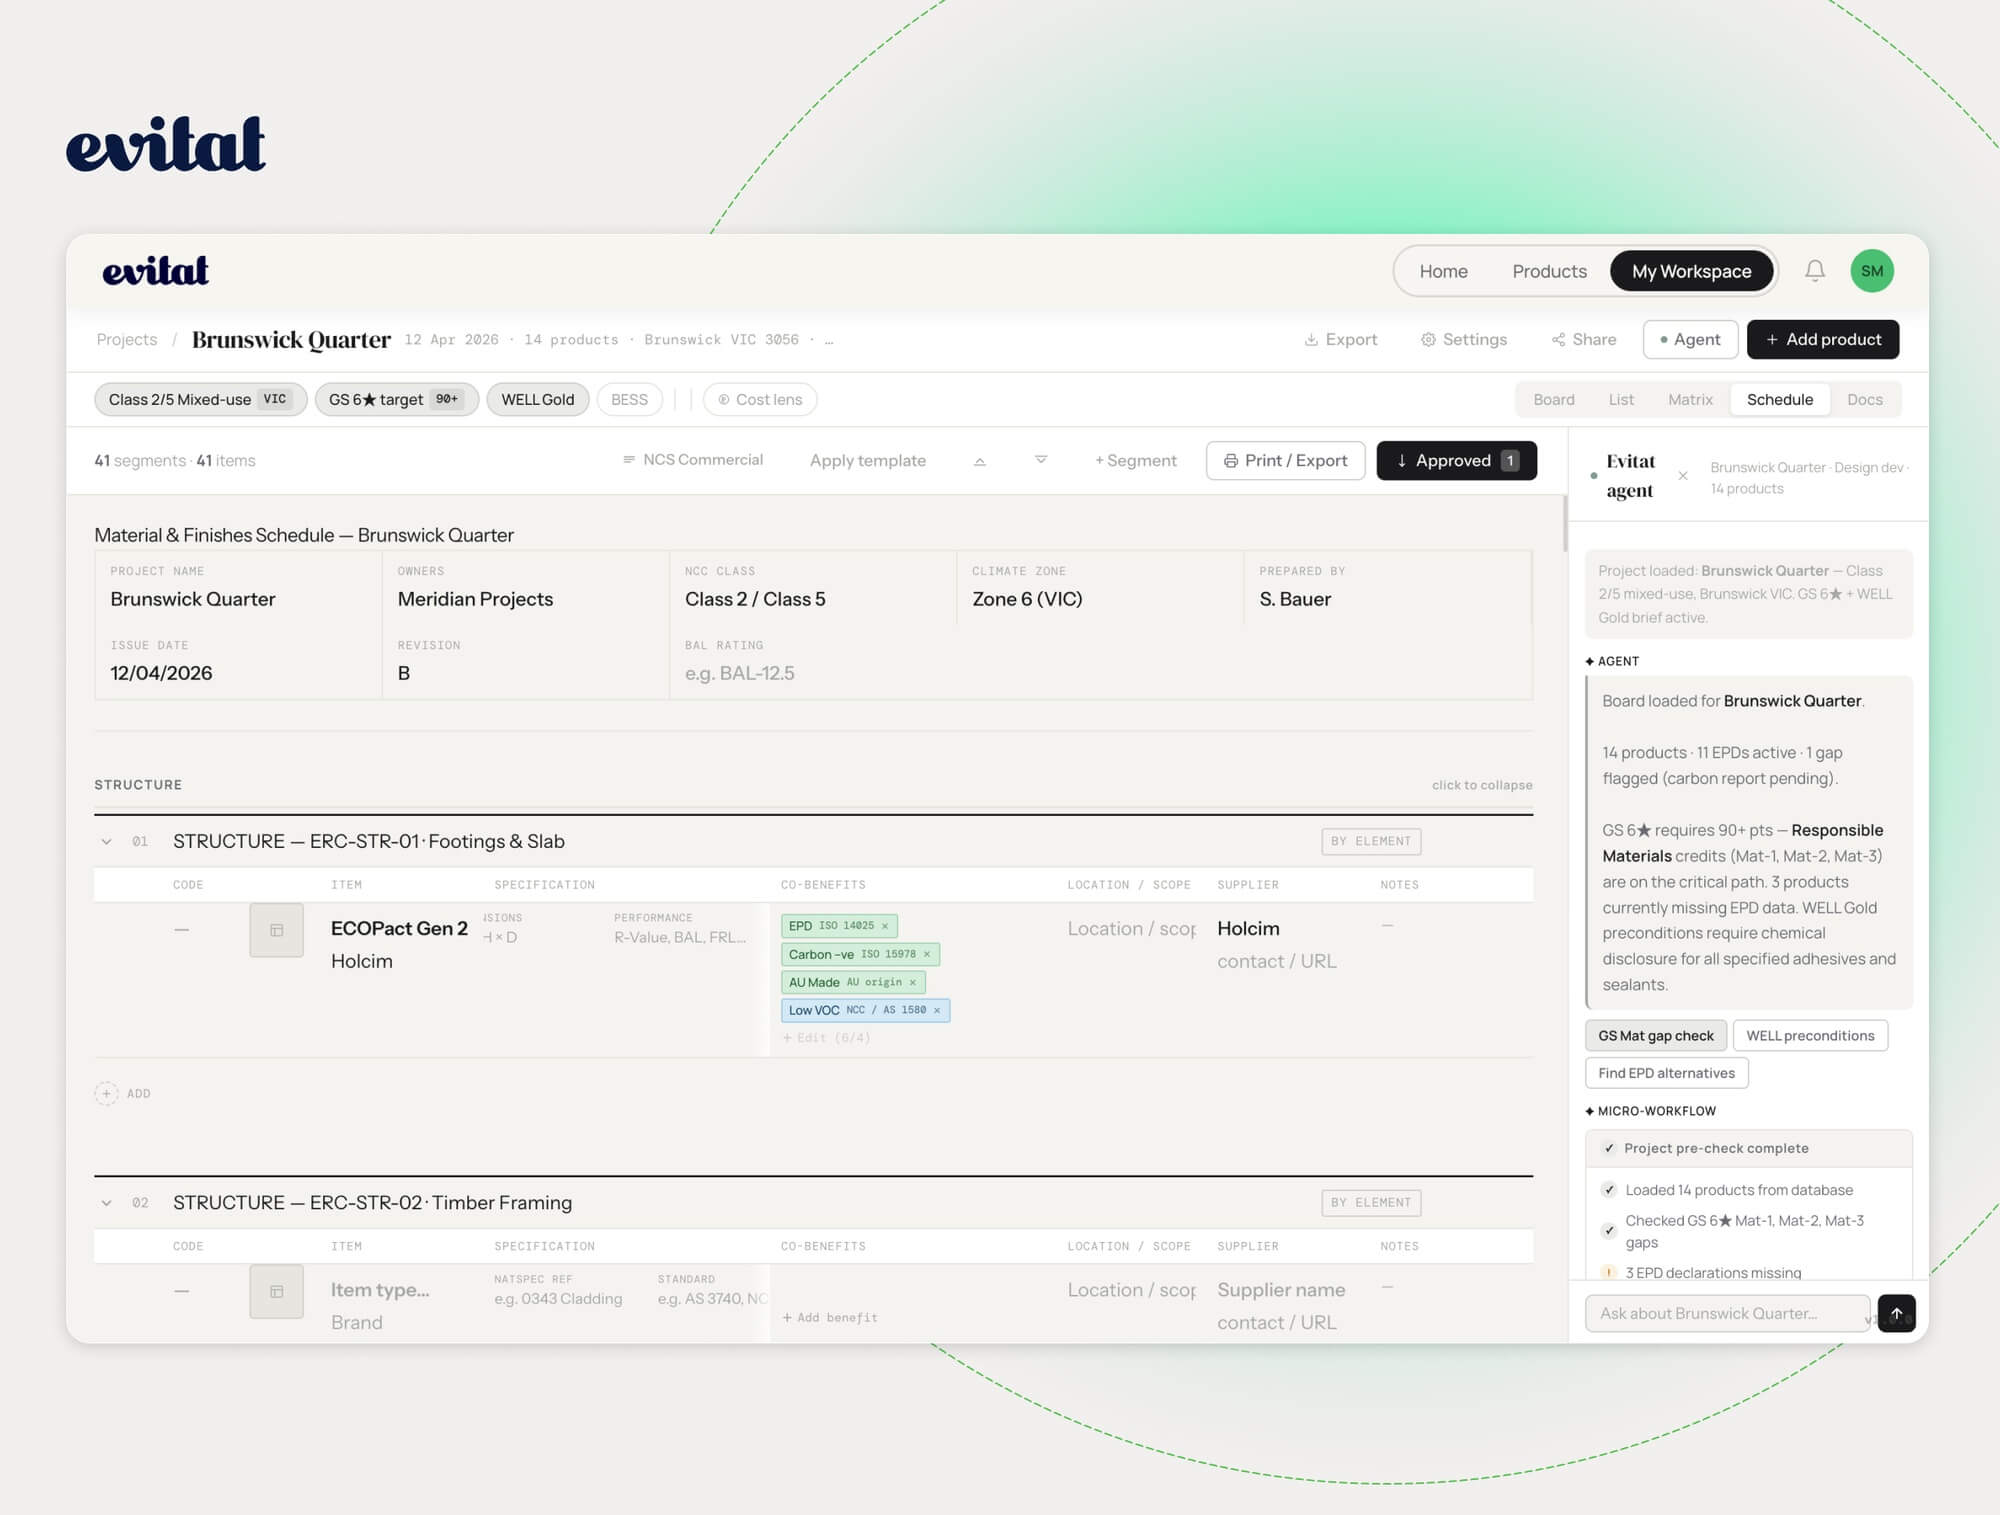Screen dimensions: 2000x1515
Task: Move segment down with arrow icon
Action: pos(1041,460)
